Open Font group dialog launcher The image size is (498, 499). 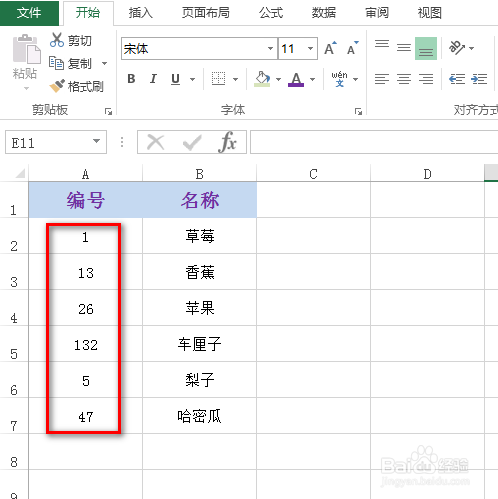click(358, 111)
